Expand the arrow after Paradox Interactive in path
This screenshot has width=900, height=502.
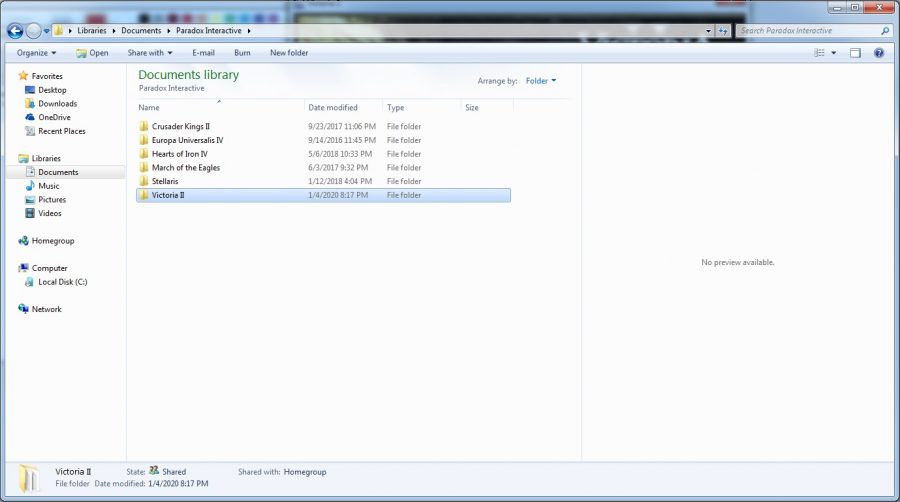click(x=249, y=31)
